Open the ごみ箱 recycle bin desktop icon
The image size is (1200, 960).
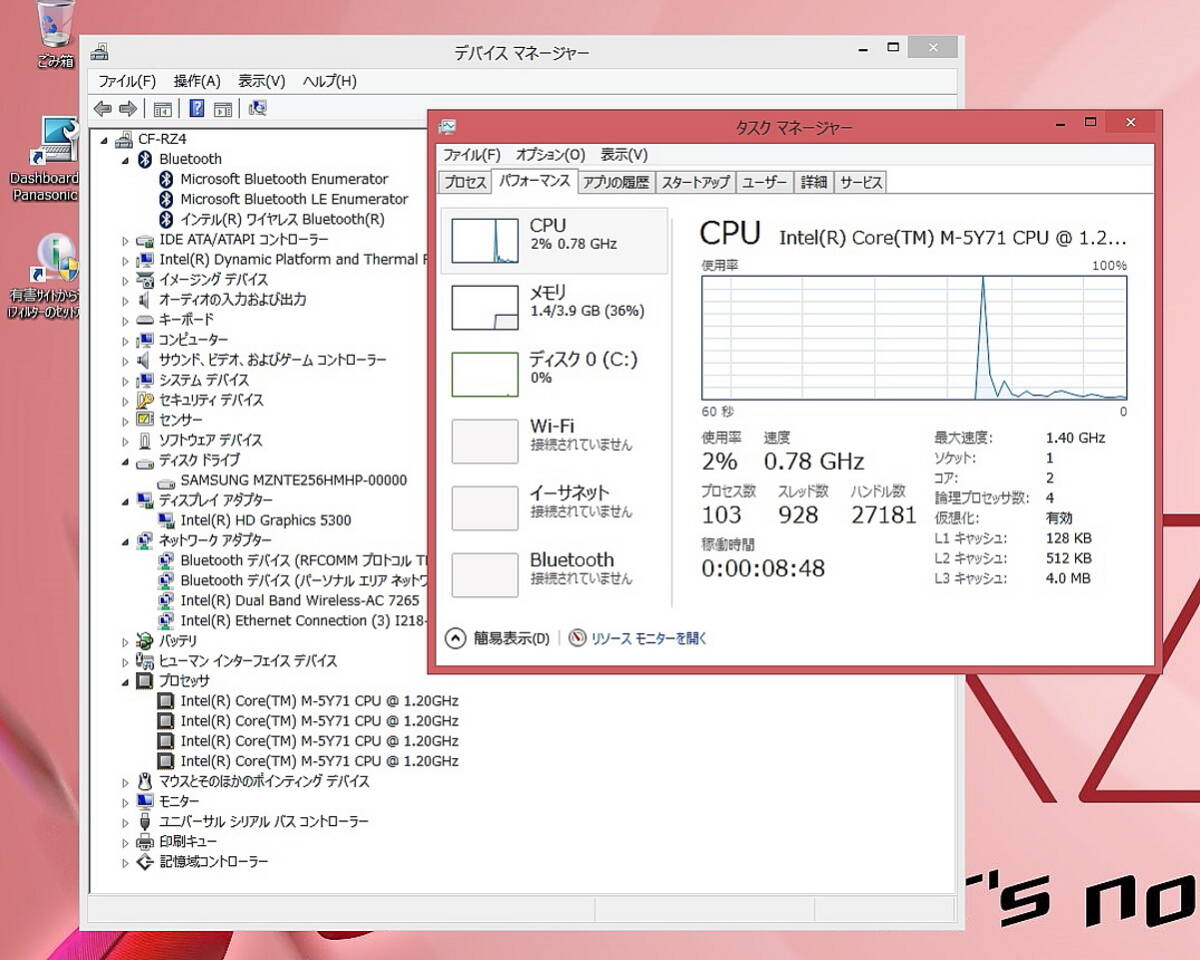coord(55,35)
